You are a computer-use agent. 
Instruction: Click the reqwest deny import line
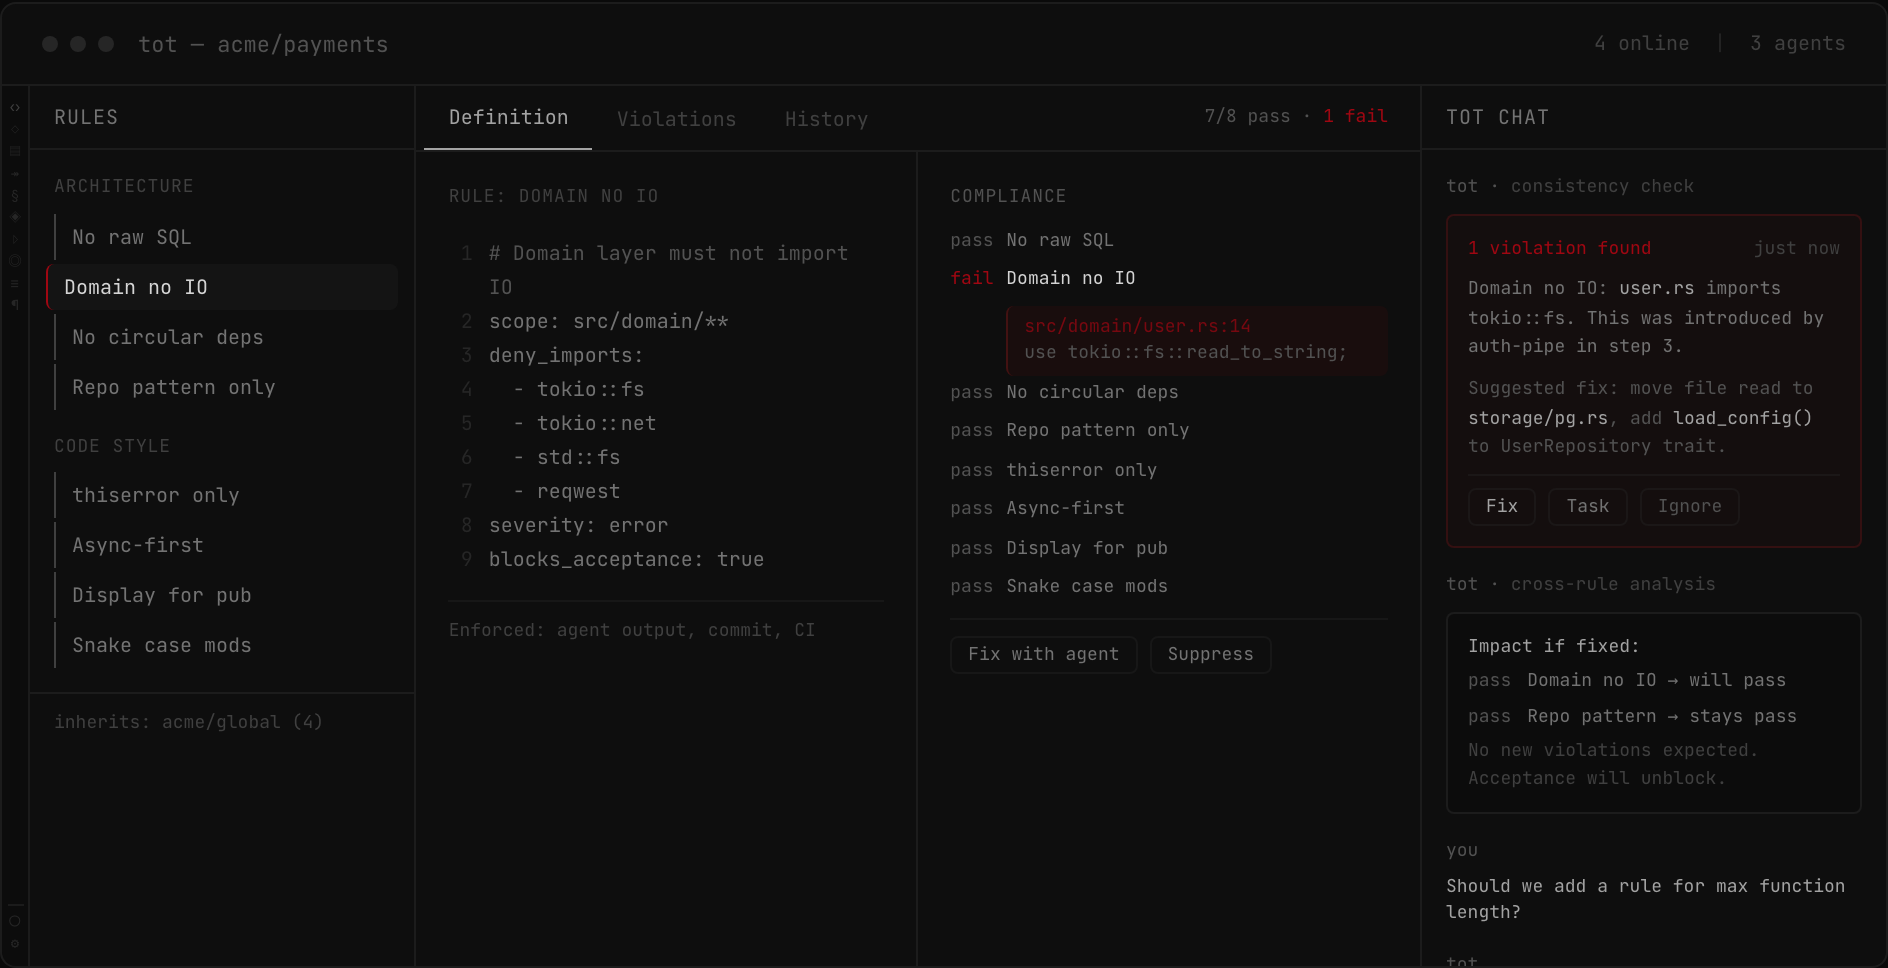(x=567, y=491)
